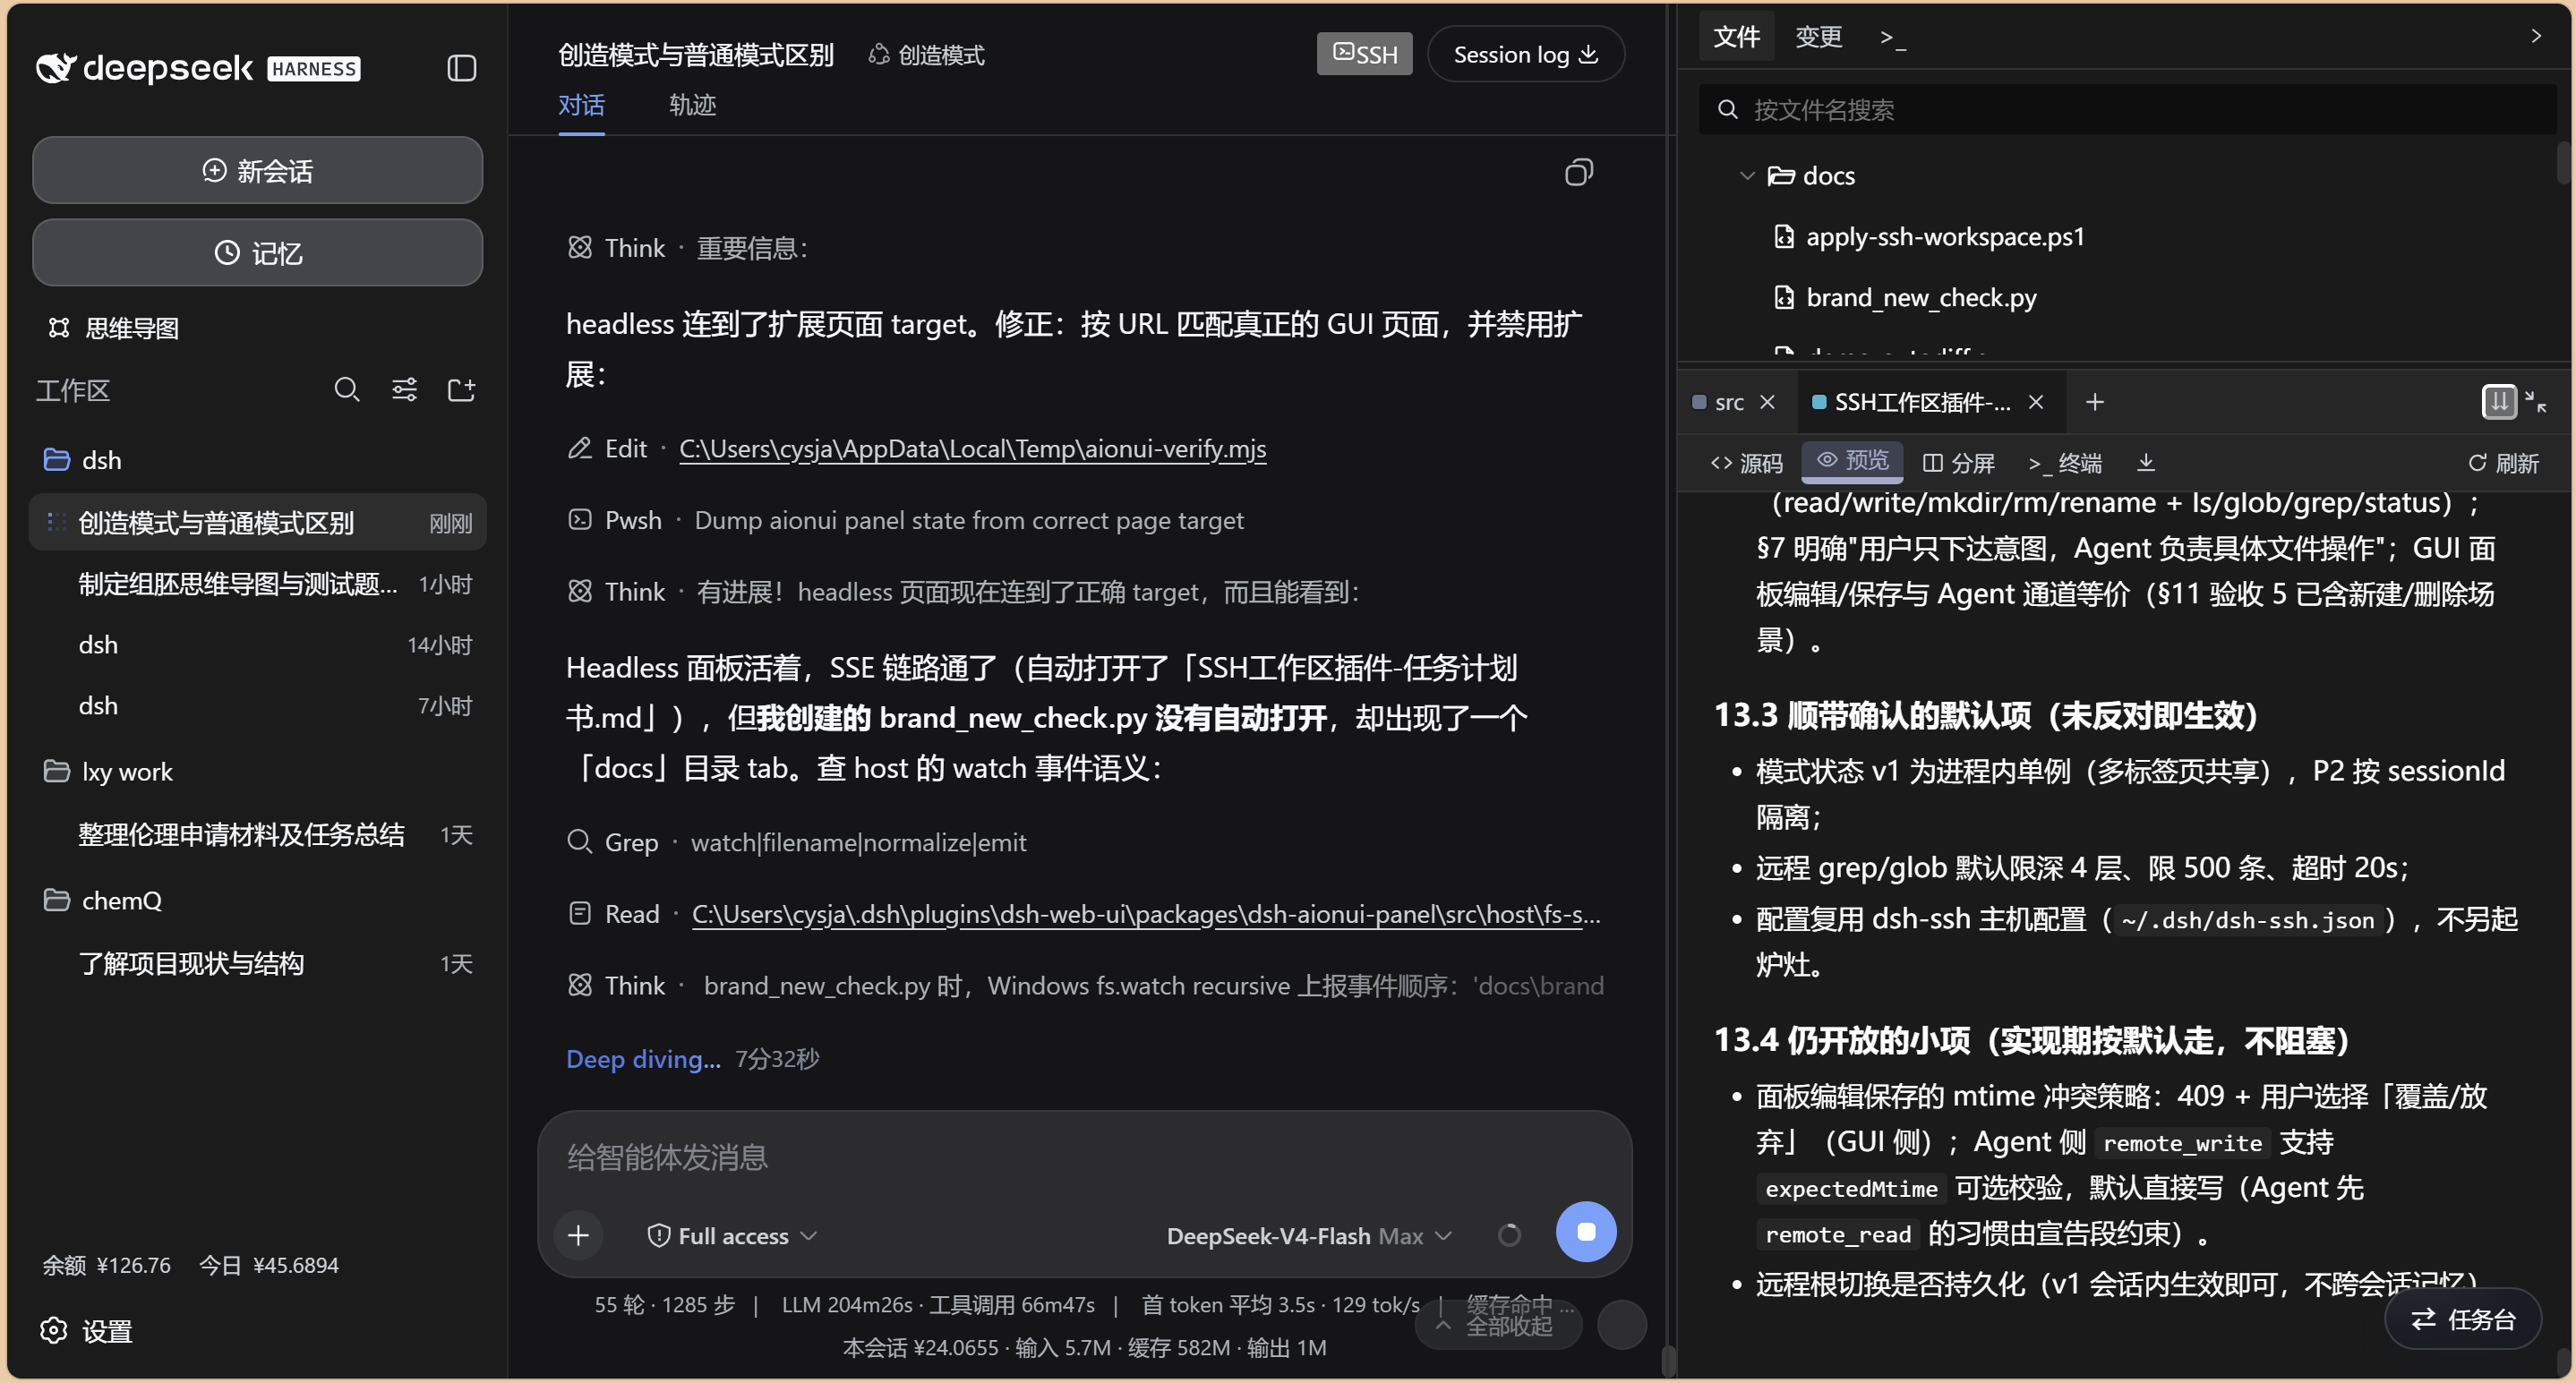The image size is (2576, 1383).
Task: Collapse the docs folder chevron
Action: 1746,176
